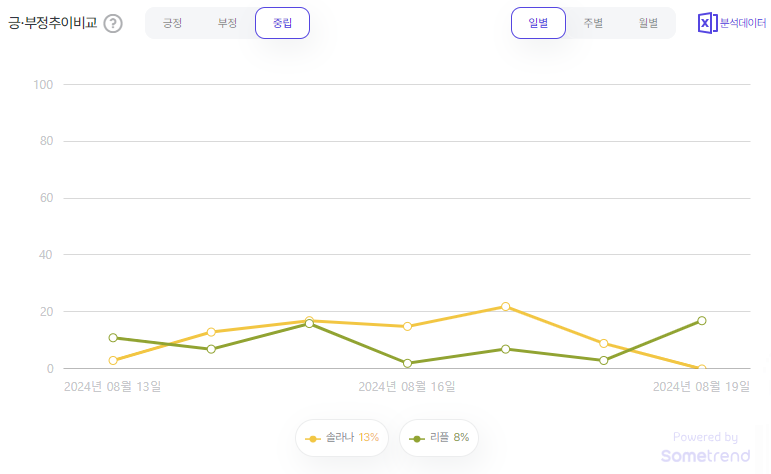771x474 pixels.
Task: Switch to the 부정 sentiment tab
Action: point(228,23)
